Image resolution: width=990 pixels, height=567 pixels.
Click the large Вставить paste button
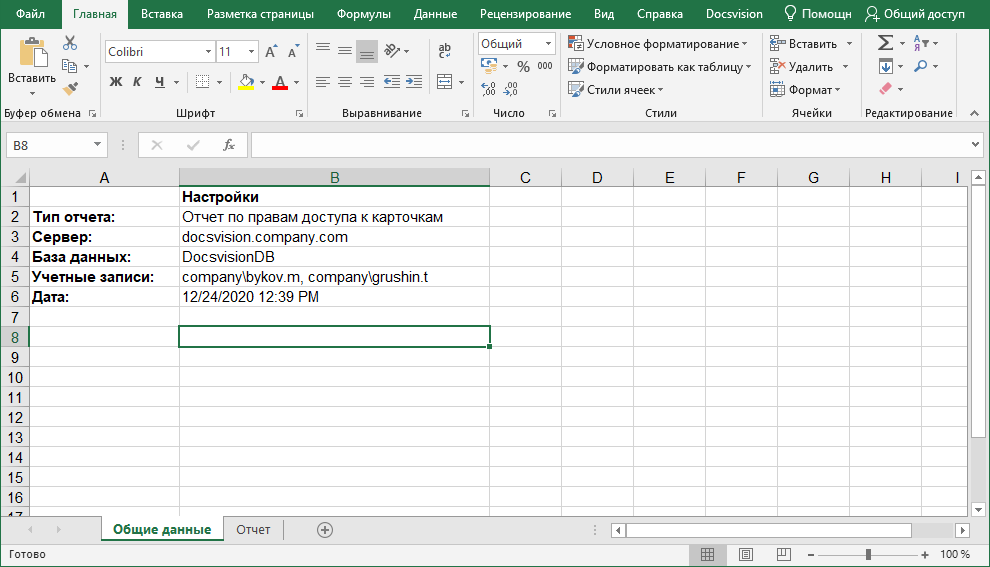click(x=32, y=62)
